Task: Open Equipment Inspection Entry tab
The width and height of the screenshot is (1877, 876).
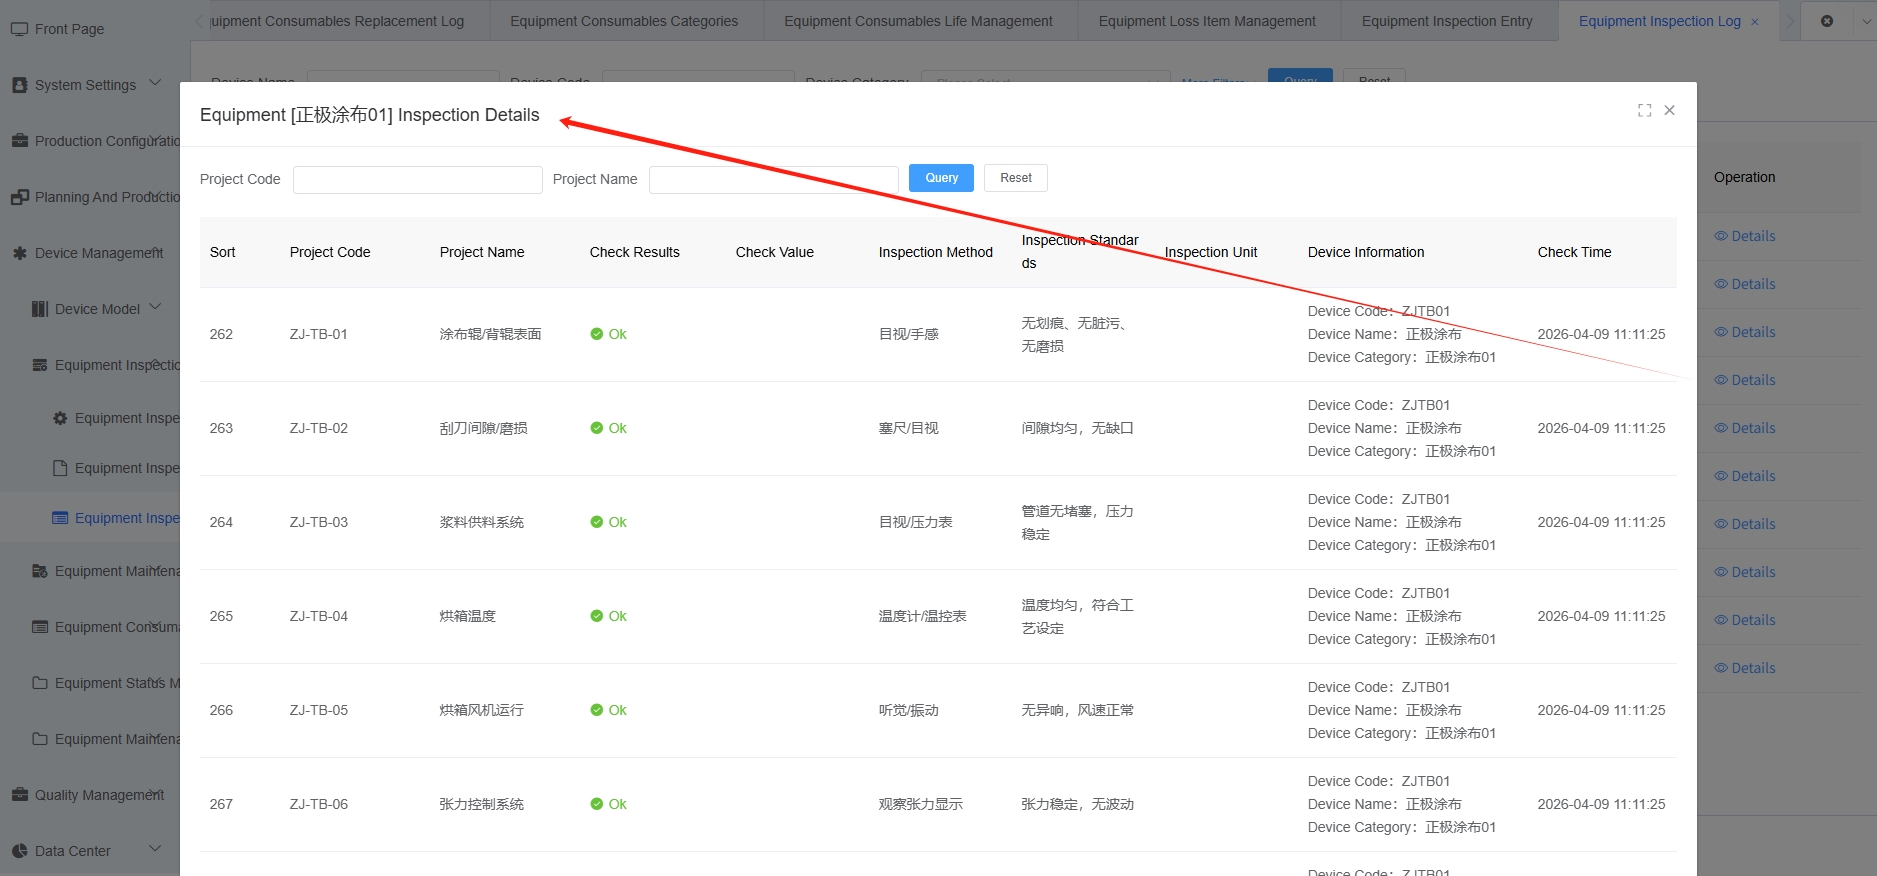Action: (x=1447, y=21)
